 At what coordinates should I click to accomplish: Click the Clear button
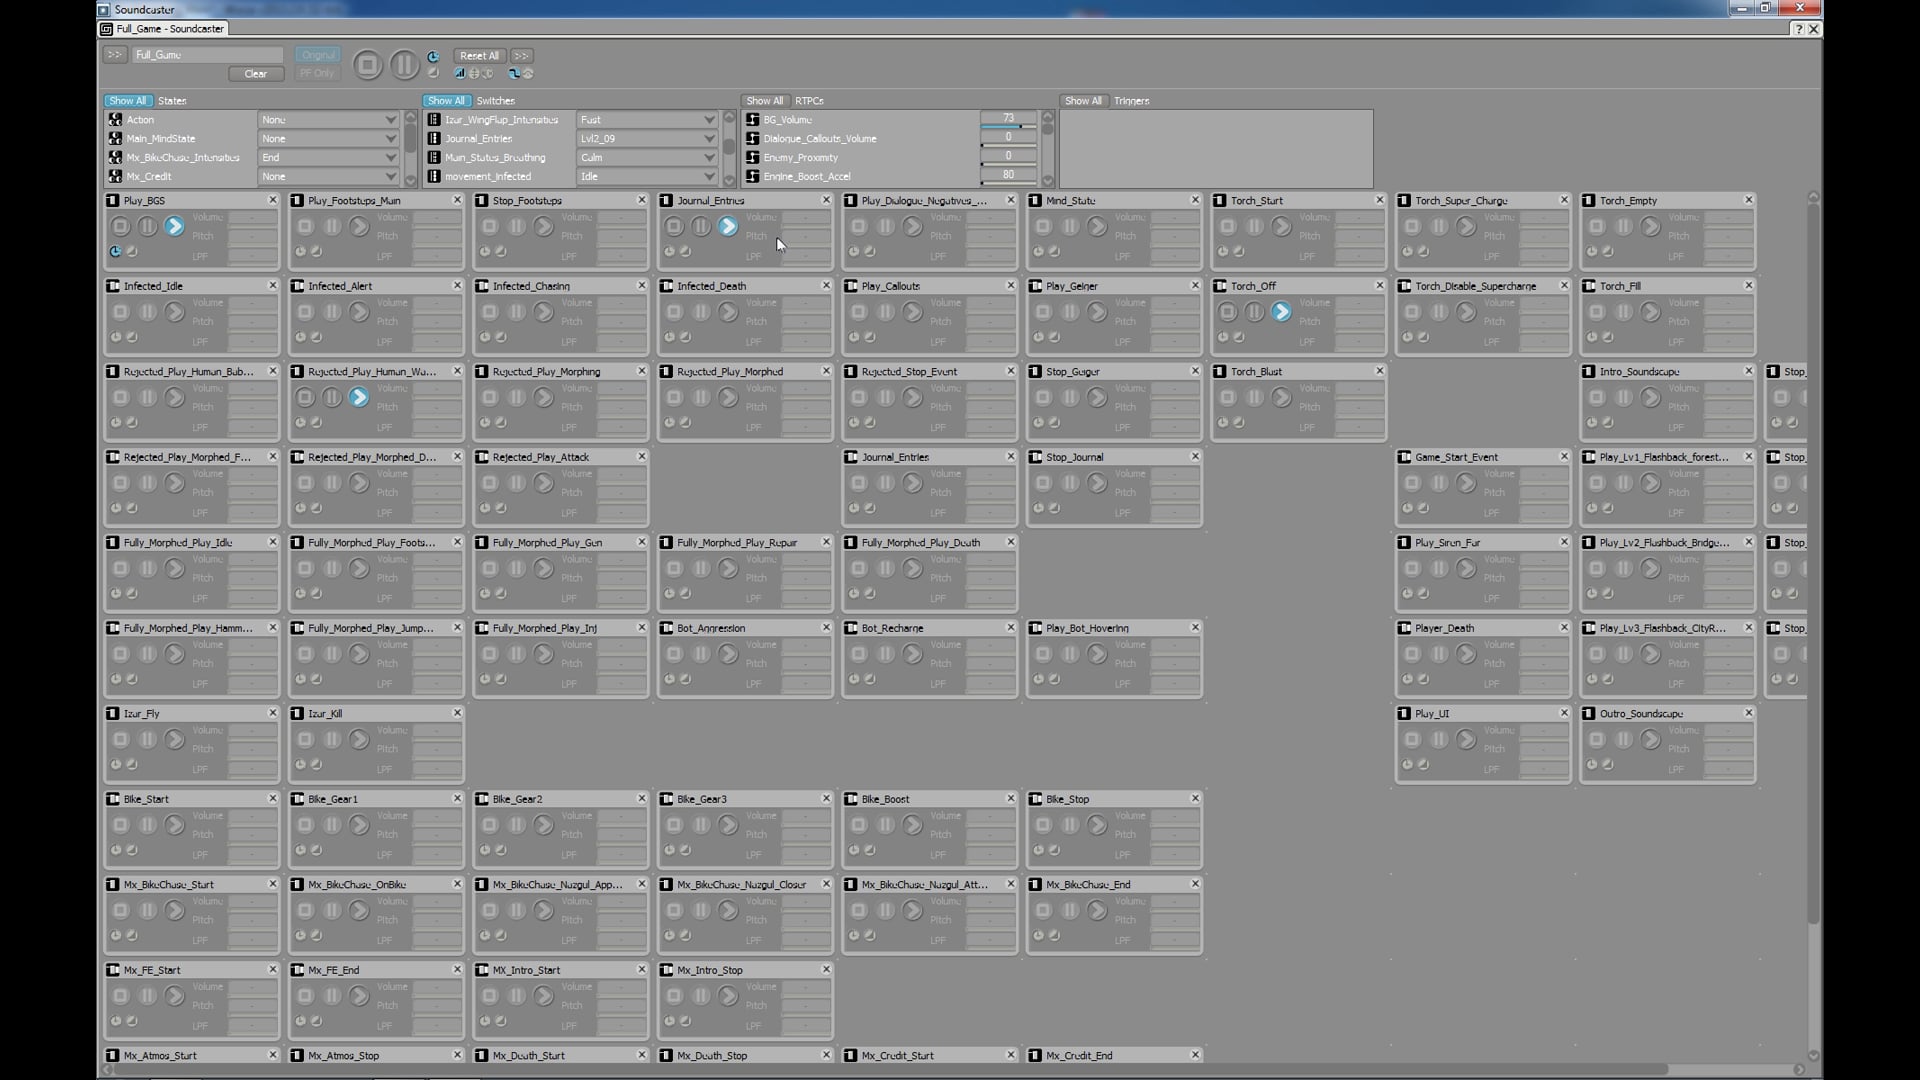255,74
